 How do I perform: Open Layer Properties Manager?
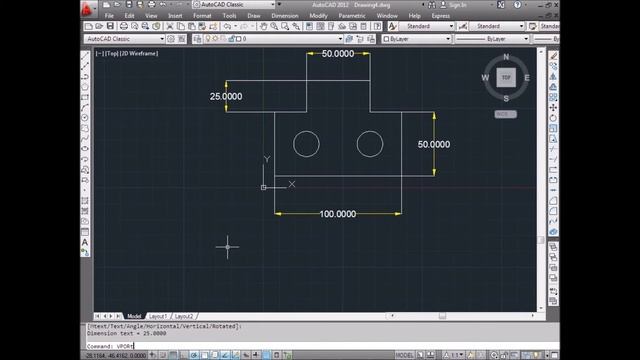[198, 39]
